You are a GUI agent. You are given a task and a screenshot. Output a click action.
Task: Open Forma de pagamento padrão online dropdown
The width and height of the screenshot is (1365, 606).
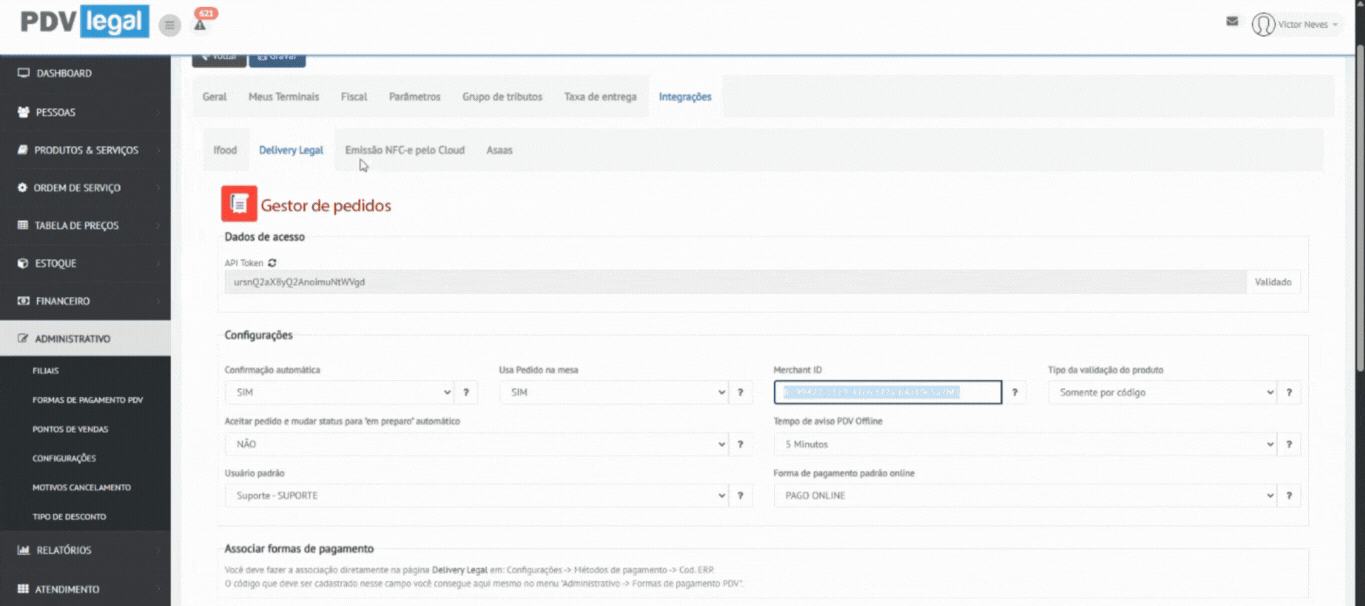pos(1025,496)
